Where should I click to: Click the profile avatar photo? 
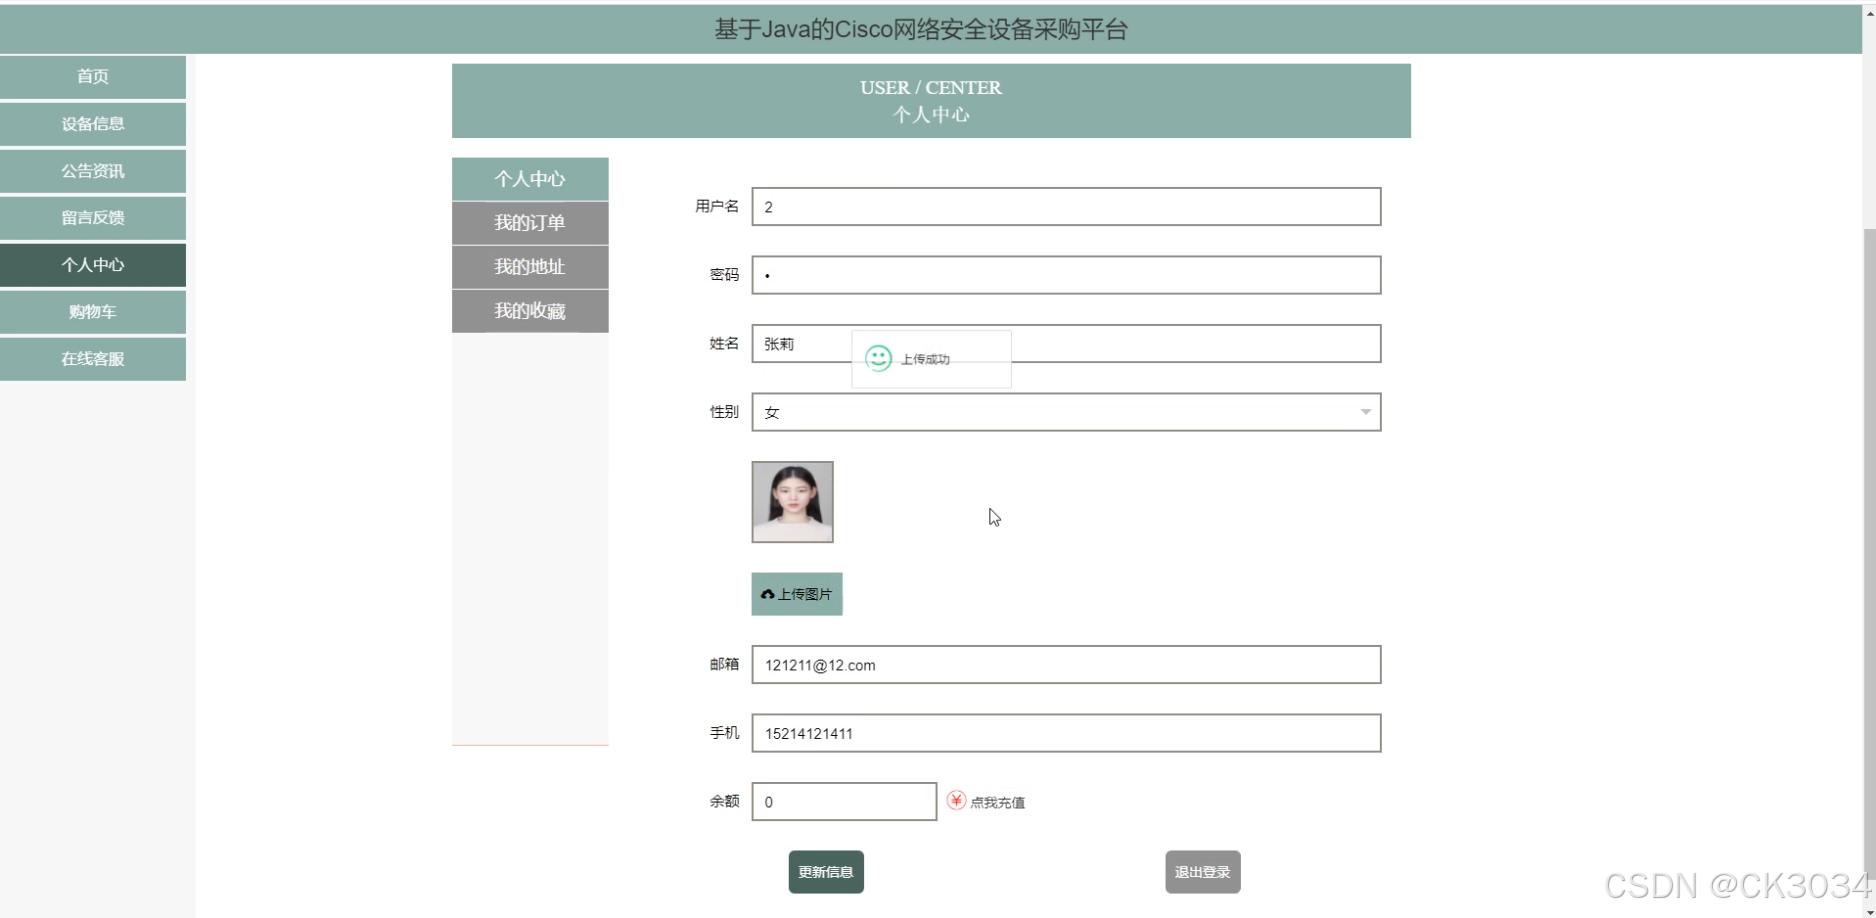(x=792, y=501)
